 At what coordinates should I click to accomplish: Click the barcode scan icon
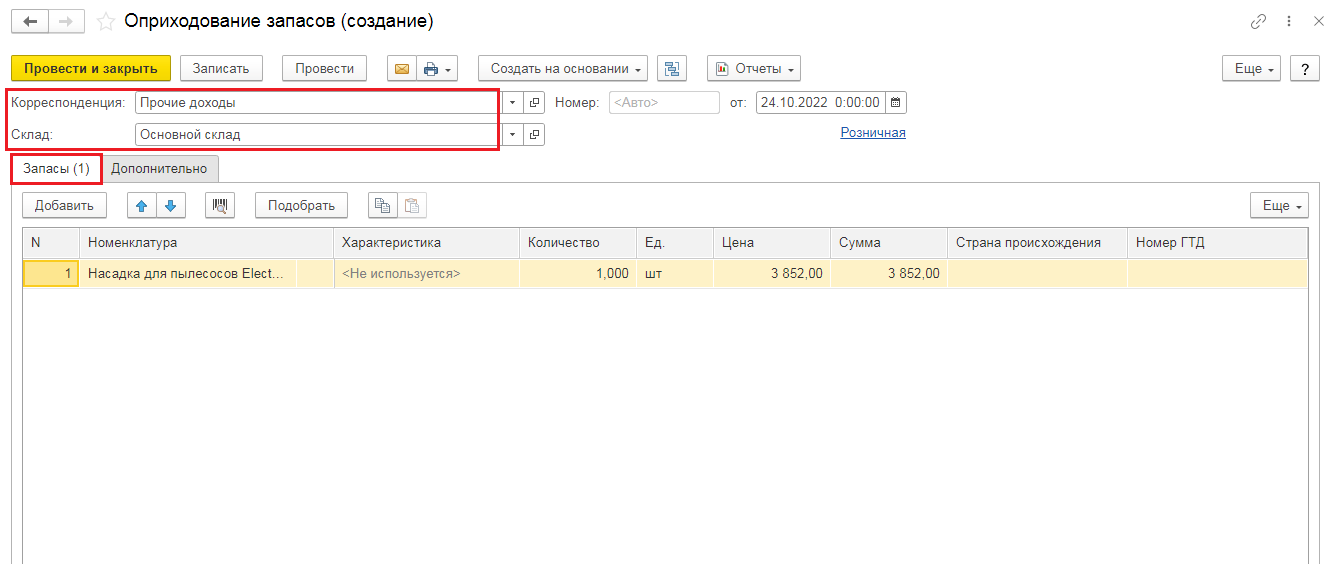[x=219, y=205]
